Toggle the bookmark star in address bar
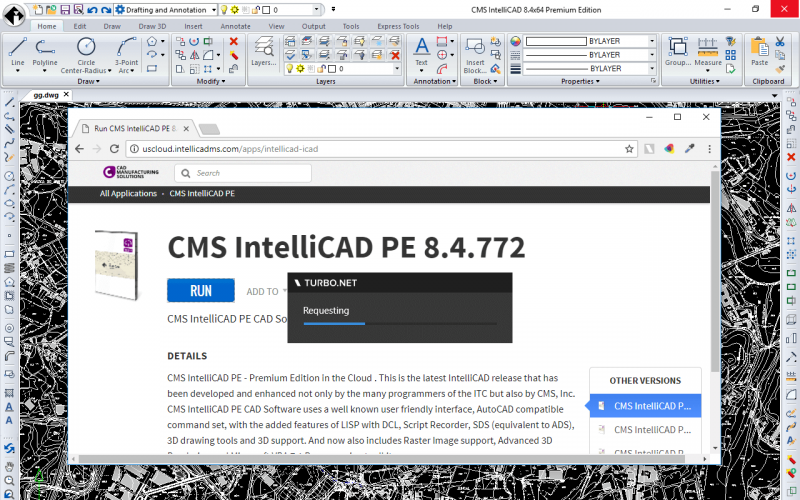This screenshot has height=500, width=800. click(x=629, y=148)
